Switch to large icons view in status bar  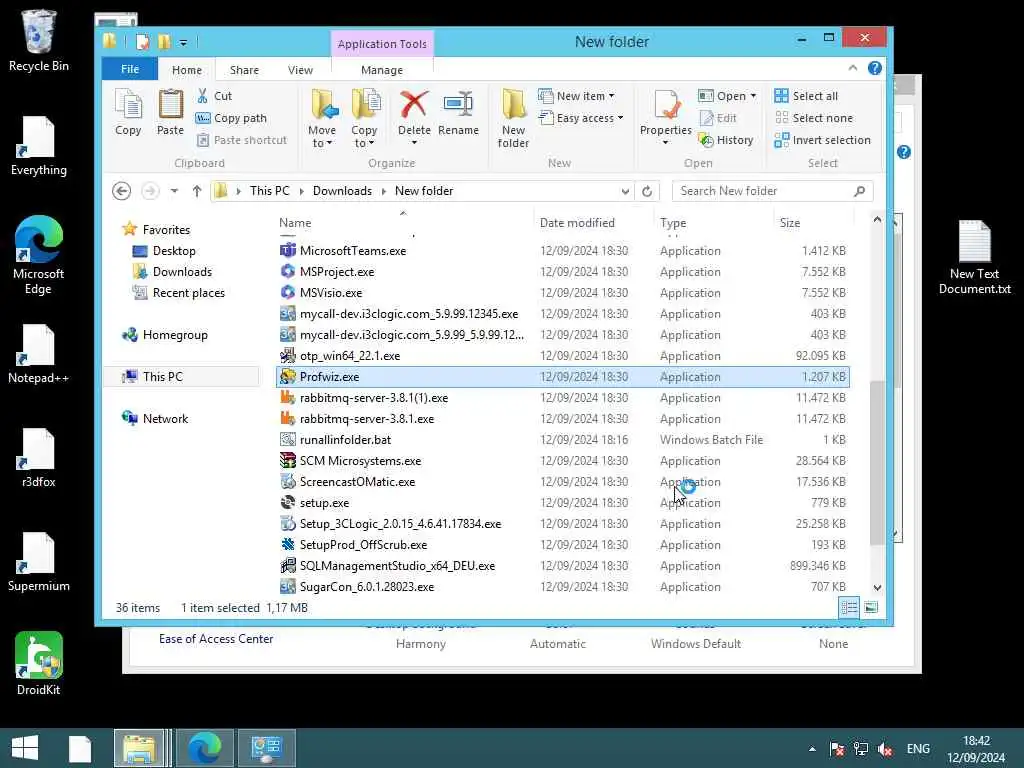point(871,607)
